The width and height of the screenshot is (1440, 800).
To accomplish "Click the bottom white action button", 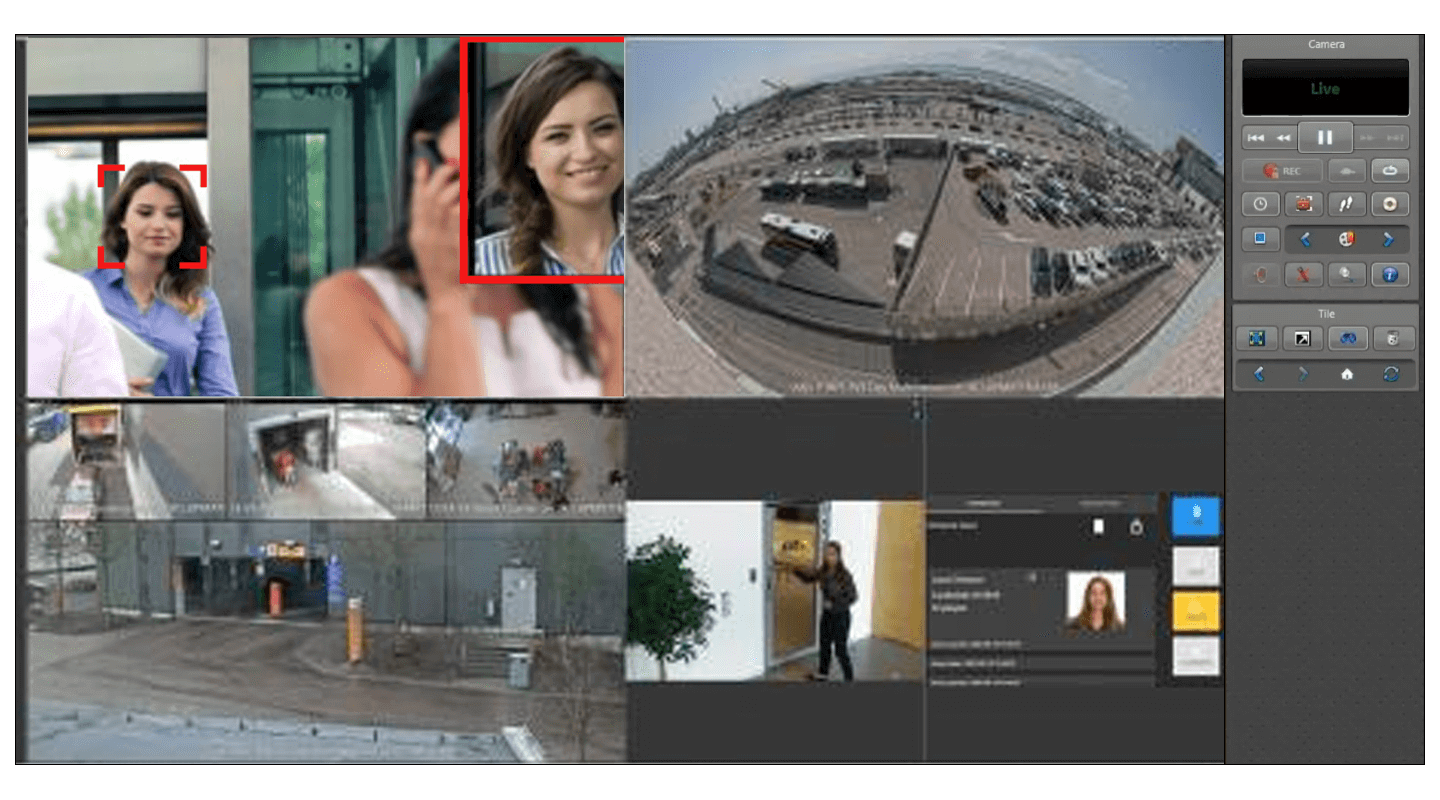I will tap(1196, 656).
